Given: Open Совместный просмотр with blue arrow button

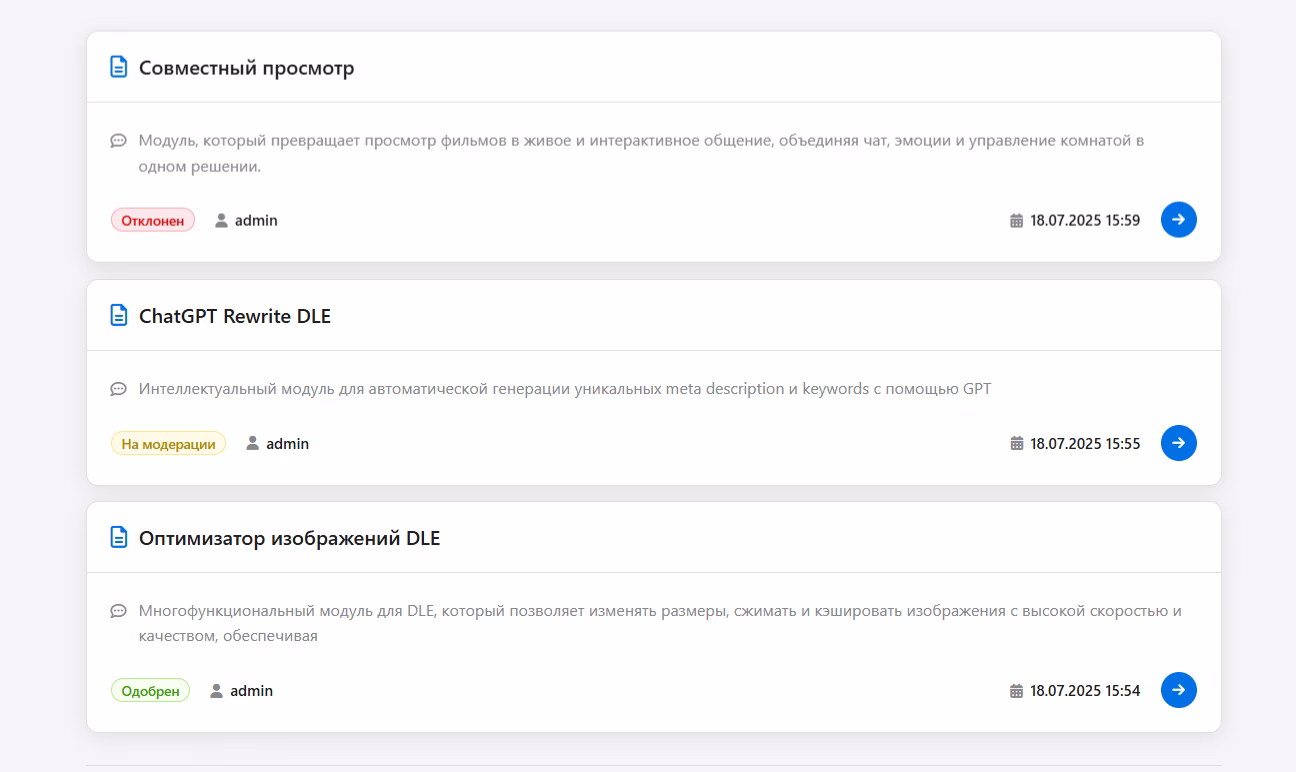Looking at the screenshot, I should coord(1178,220).
